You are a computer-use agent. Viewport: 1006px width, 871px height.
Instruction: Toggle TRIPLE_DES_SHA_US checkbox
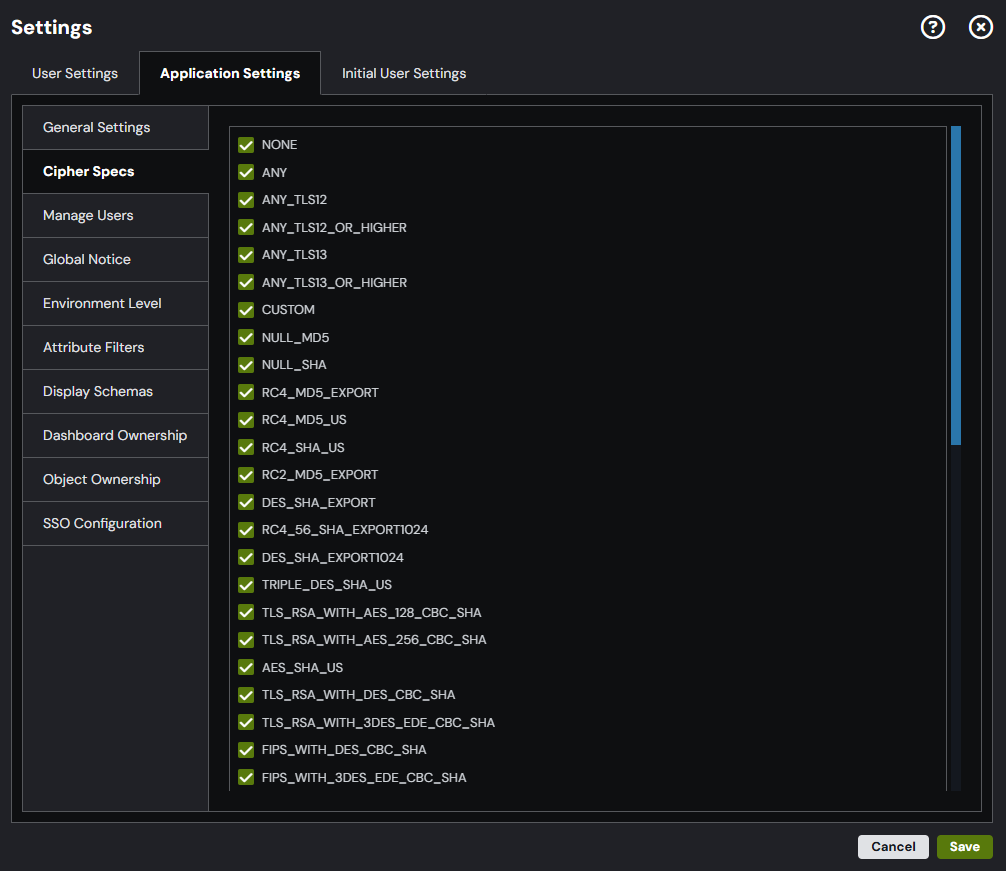(246, 585)
